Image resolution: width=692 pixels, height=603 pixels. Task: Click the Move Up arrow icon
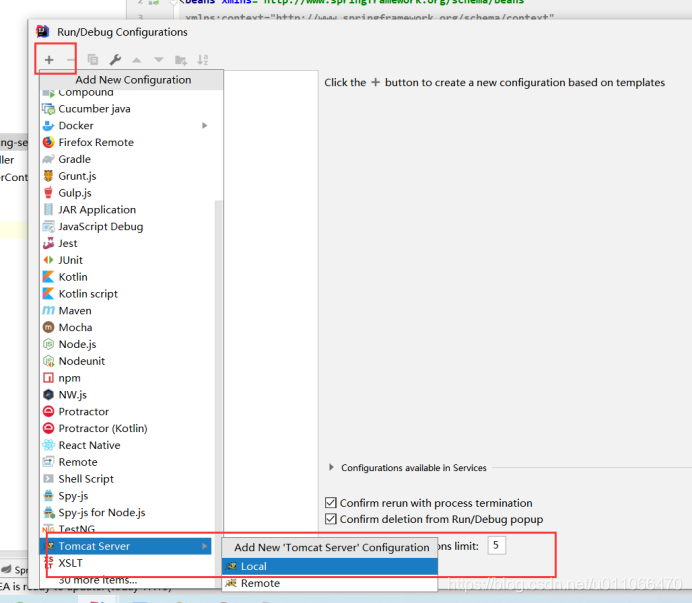click(137, 60)
